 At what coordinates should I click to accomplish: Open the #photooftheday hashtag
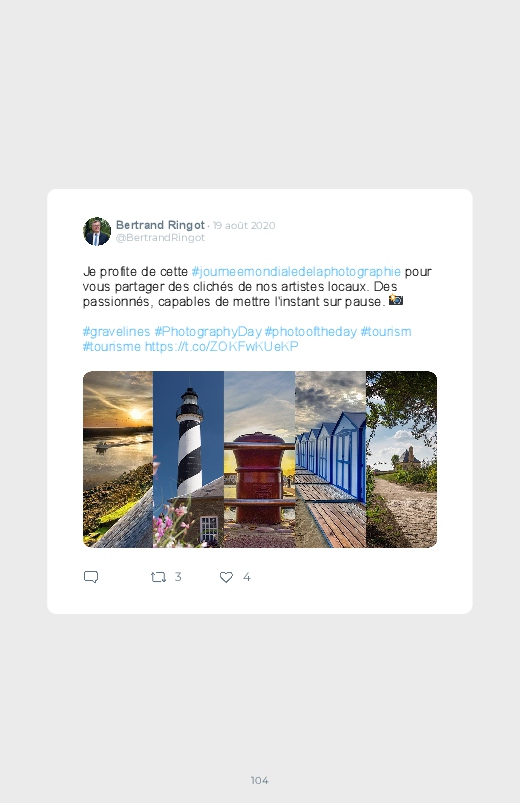click(x=310, y=332)
